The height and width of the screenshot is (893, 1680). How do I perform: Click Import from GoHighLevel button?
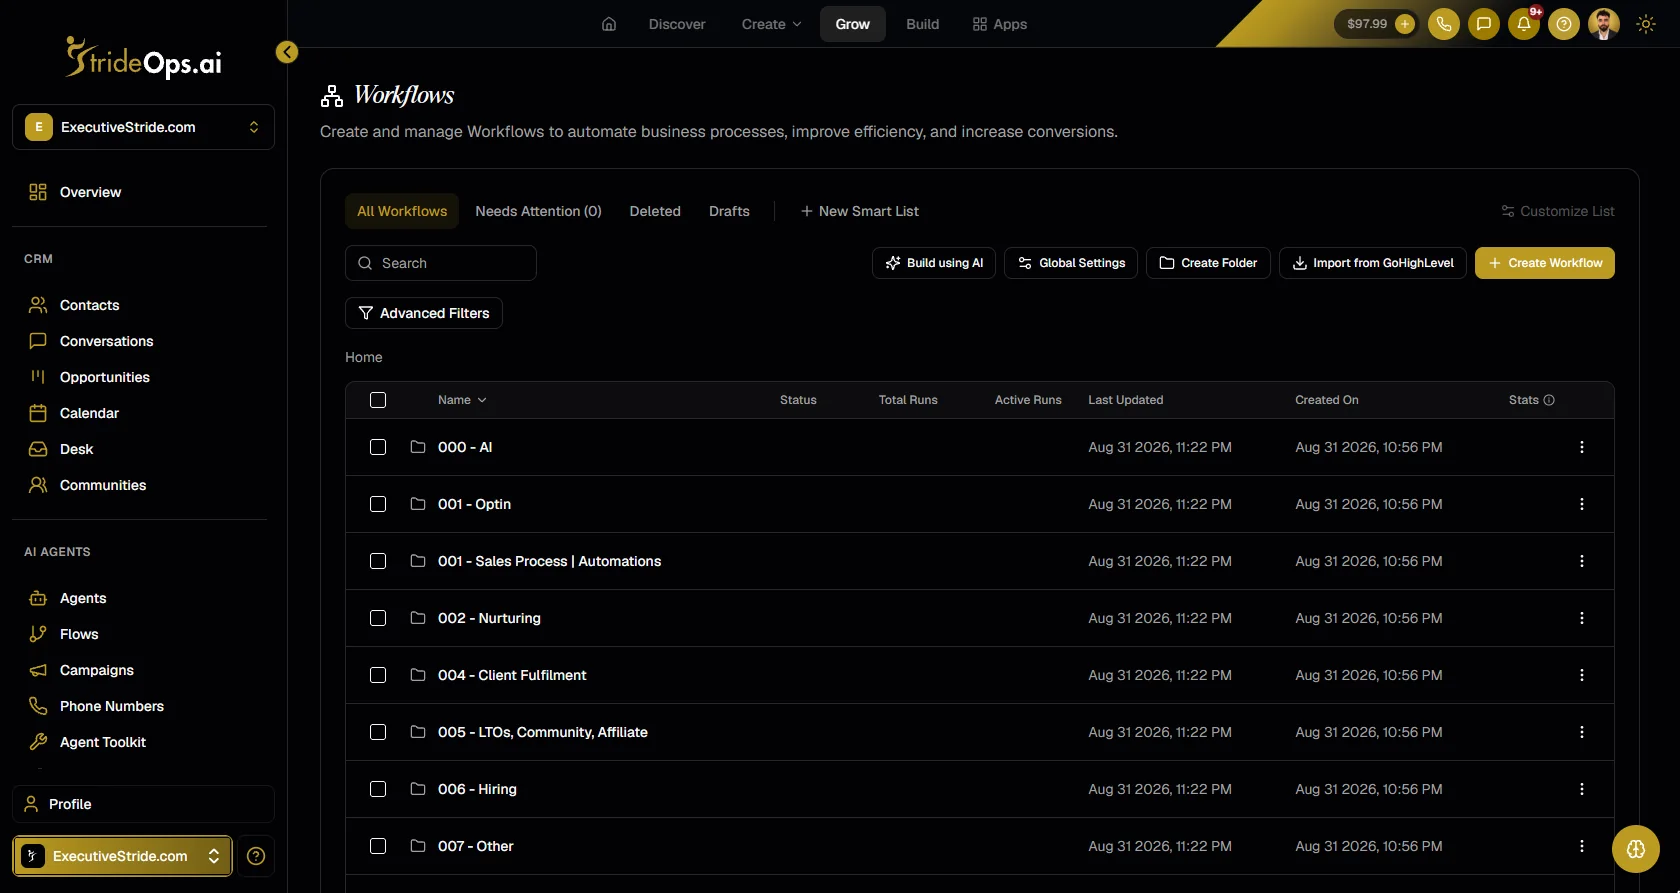point(1373,263)
